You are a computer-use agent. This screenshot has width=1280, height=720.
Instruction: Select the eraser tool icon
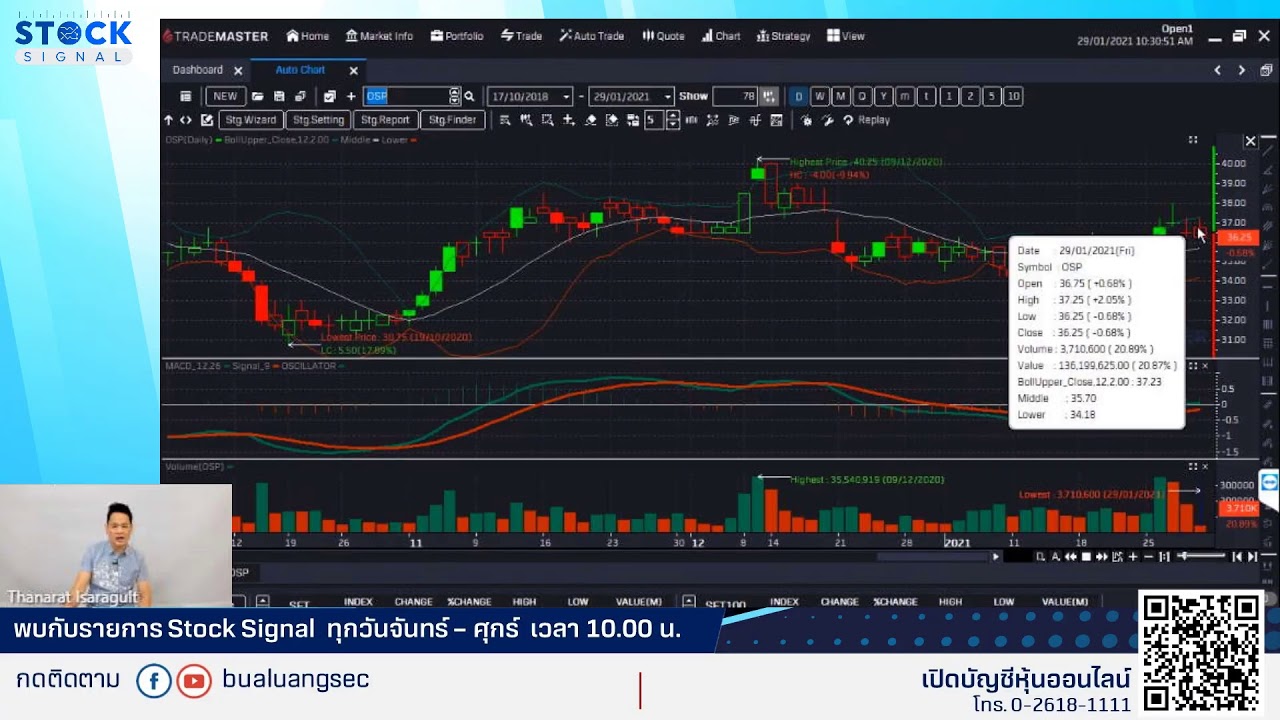click(590, 120)
